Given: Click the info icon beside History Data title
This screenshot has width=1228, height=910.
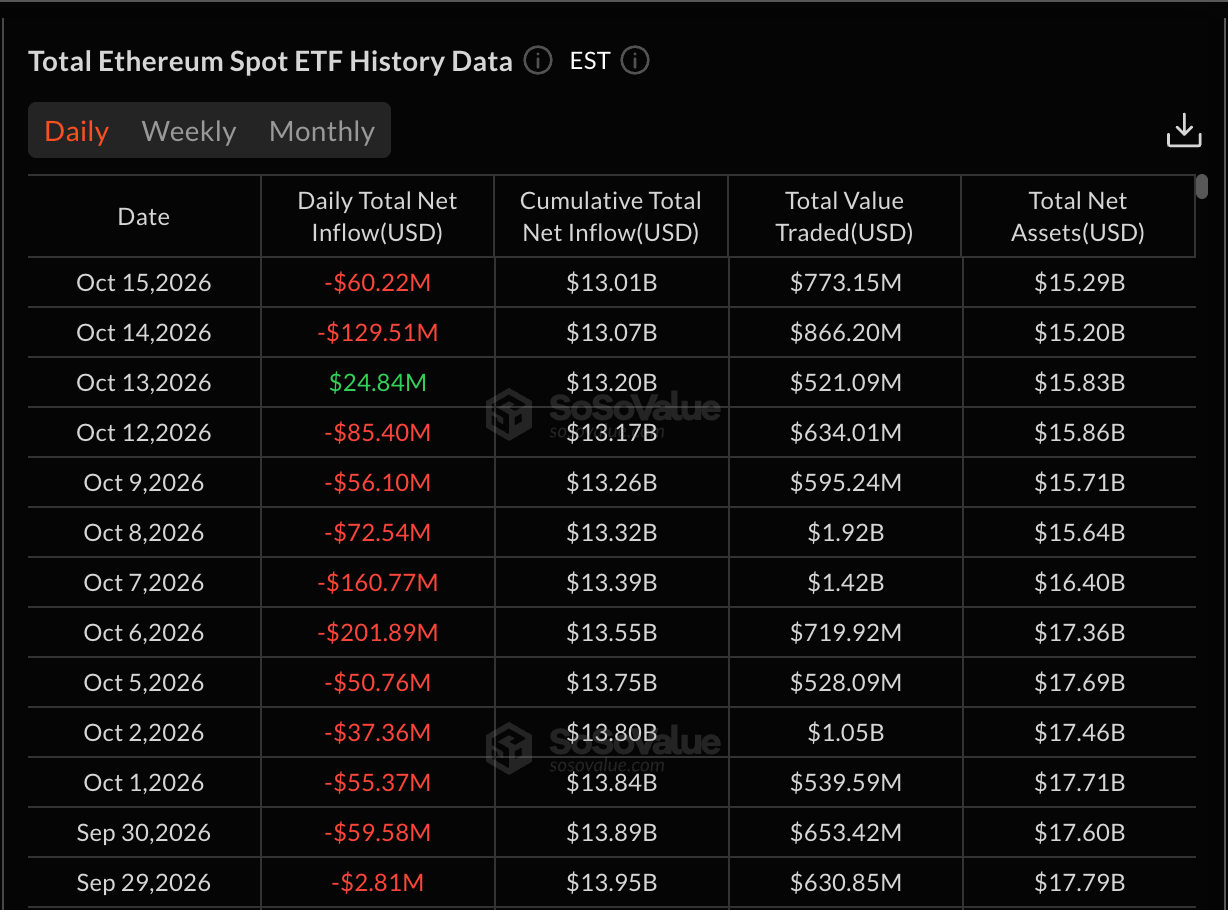Looking at the screenshot, I should tap(538, 61).
